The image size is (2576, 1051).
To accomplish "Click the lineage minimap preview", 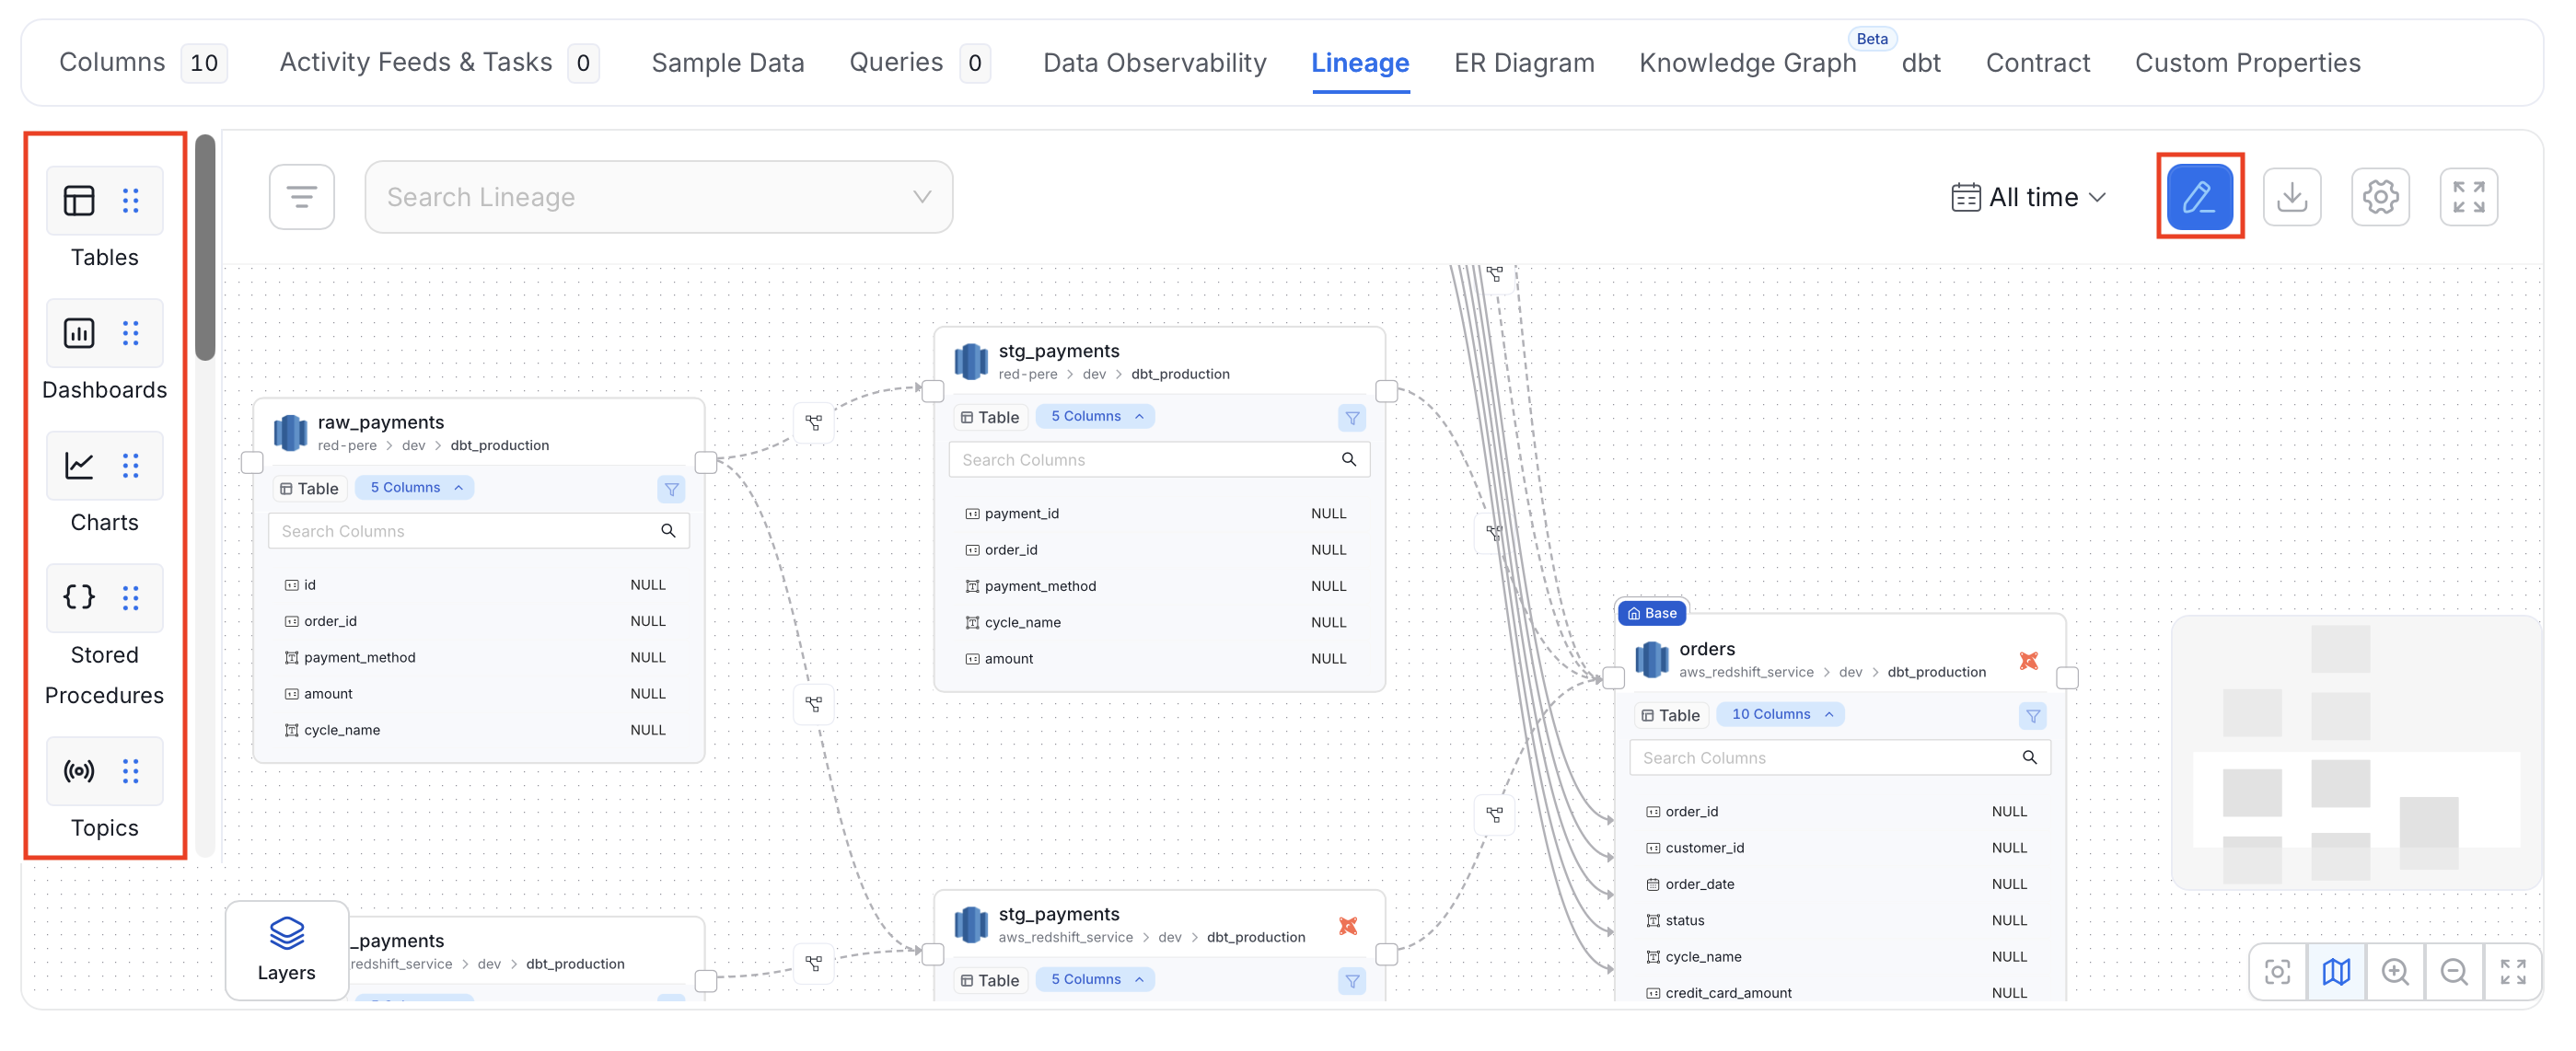I will coord(2356,752).
